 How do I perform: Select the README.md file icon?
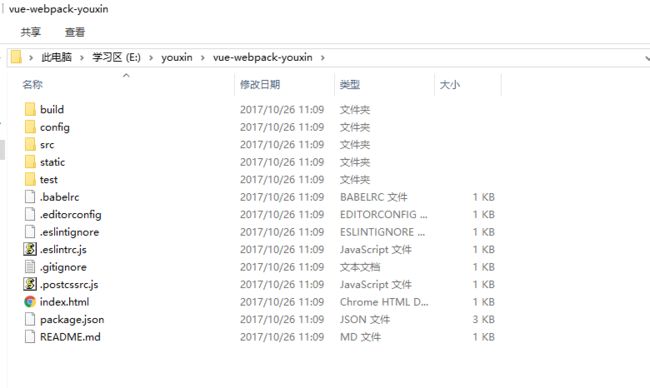pyautogui.click(x=30, y=337)
